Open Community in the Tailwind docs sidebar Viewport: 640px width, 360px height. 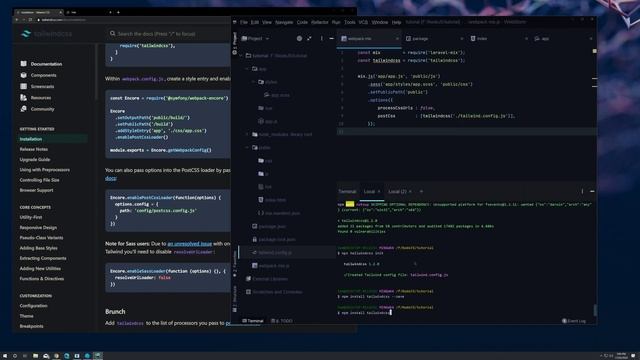coord(42,109)
